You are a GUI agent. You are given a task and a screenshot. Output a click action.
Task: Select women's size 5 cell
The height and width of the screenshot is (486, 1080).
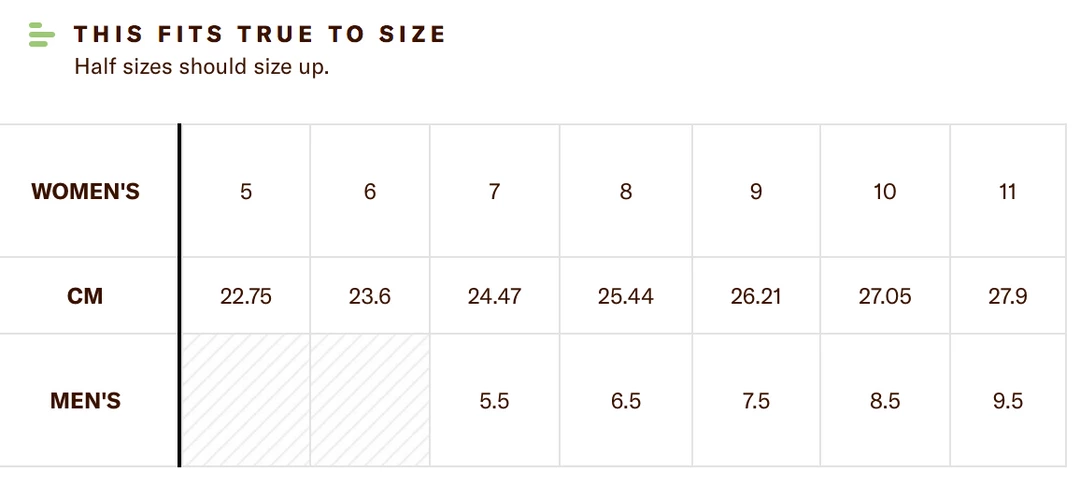tap(246, 191)
